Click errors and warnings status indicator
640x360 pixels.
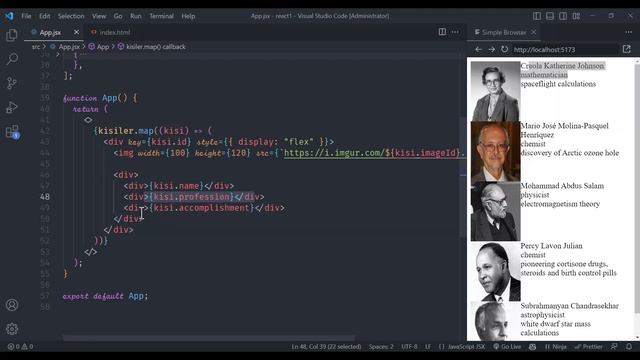click(x=20, y=347)
